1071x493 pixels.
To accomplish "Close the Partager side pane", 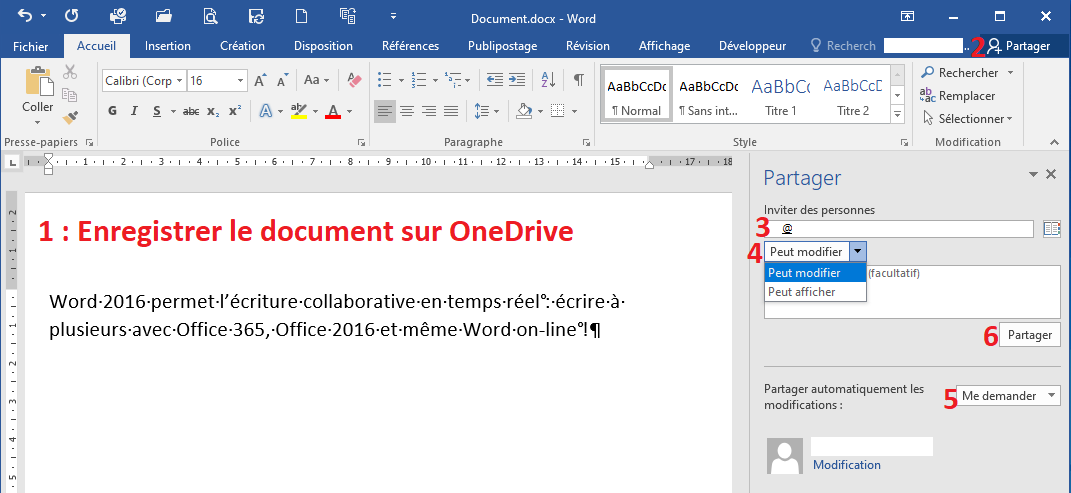I will pyautogui.click(x=1052, y=174).
